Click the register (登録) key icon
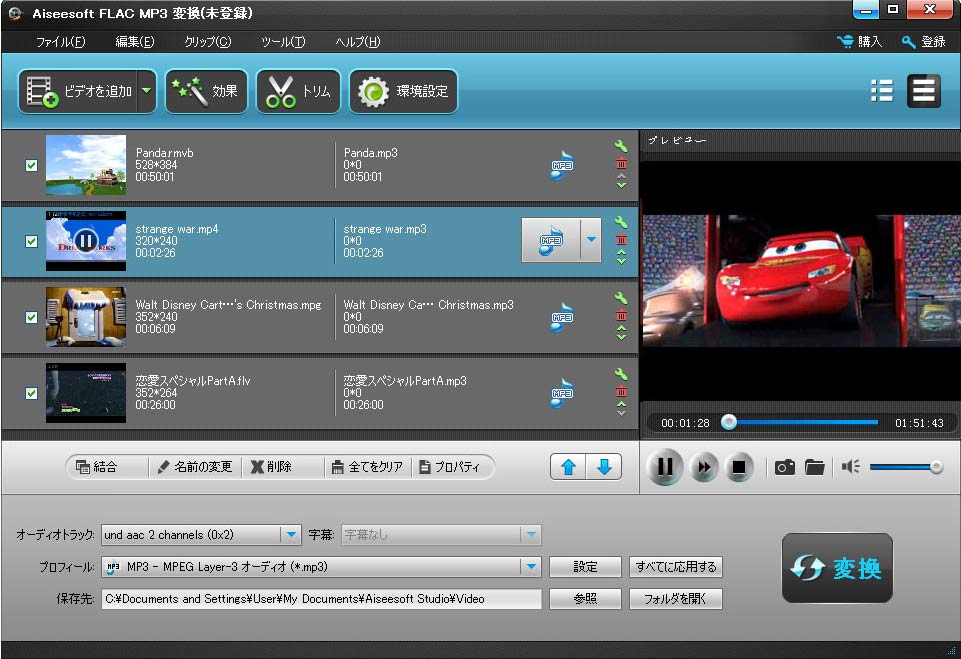The height and width of the screenshot is (659, 961). [x=908, y=41]
